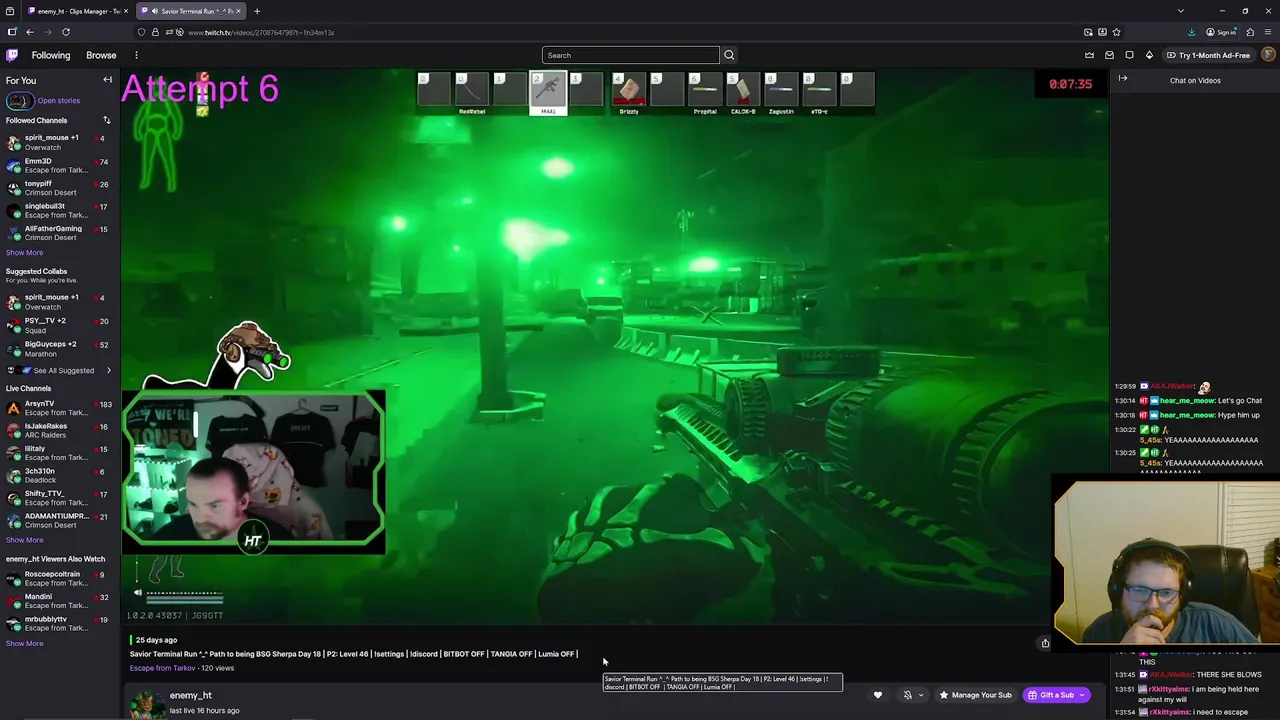Open the Get Bits icon
Image resolution: width=1280 pixels, height=720 pixels.
(1149, 55)
